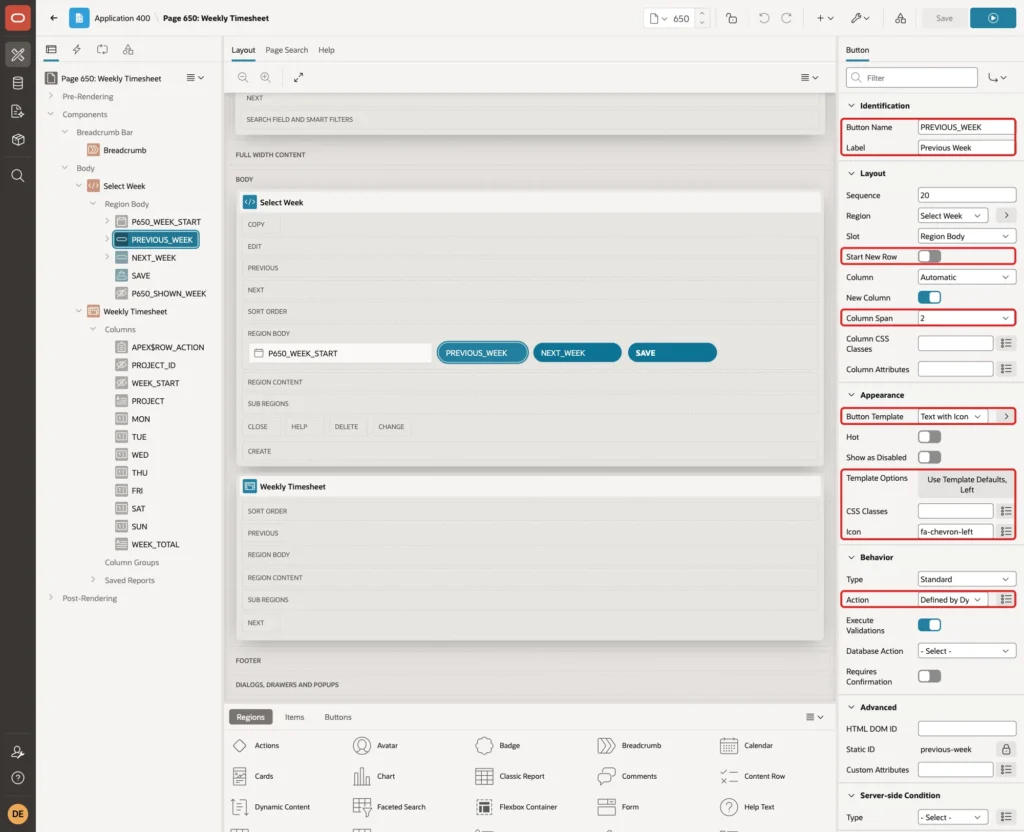The width and height of the screenshot is (1024, 832).
Task: Click the Save button in top toolbar
Action: pos(944,18)
